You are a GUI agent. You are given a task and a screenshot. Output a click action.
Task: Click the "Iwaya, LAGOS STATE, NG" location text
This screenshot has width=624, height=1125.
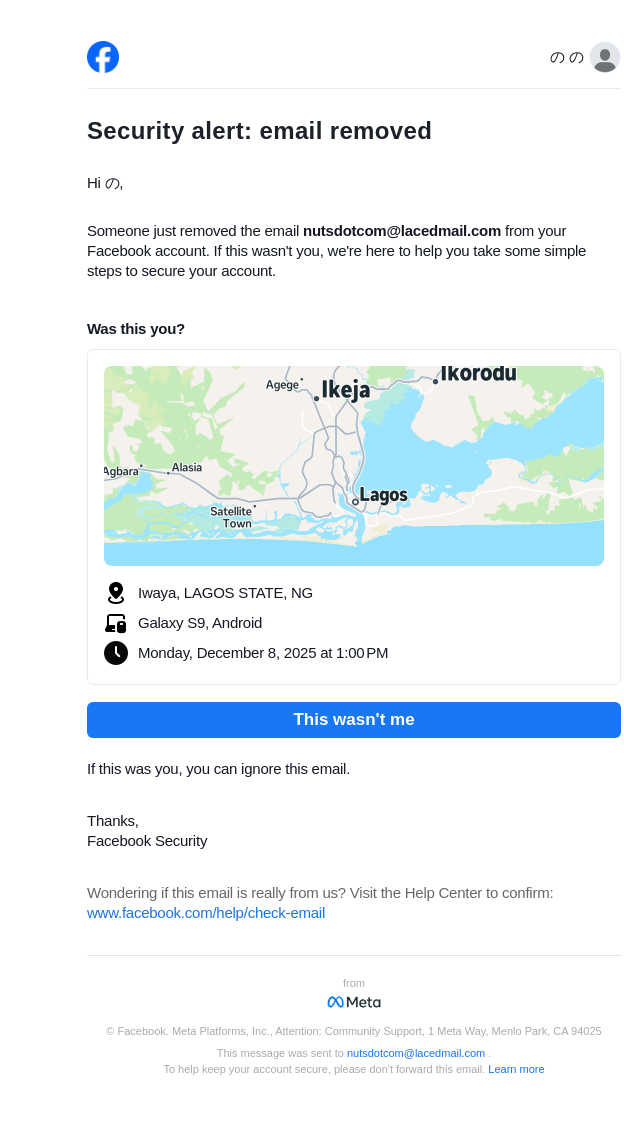[225, 593]
